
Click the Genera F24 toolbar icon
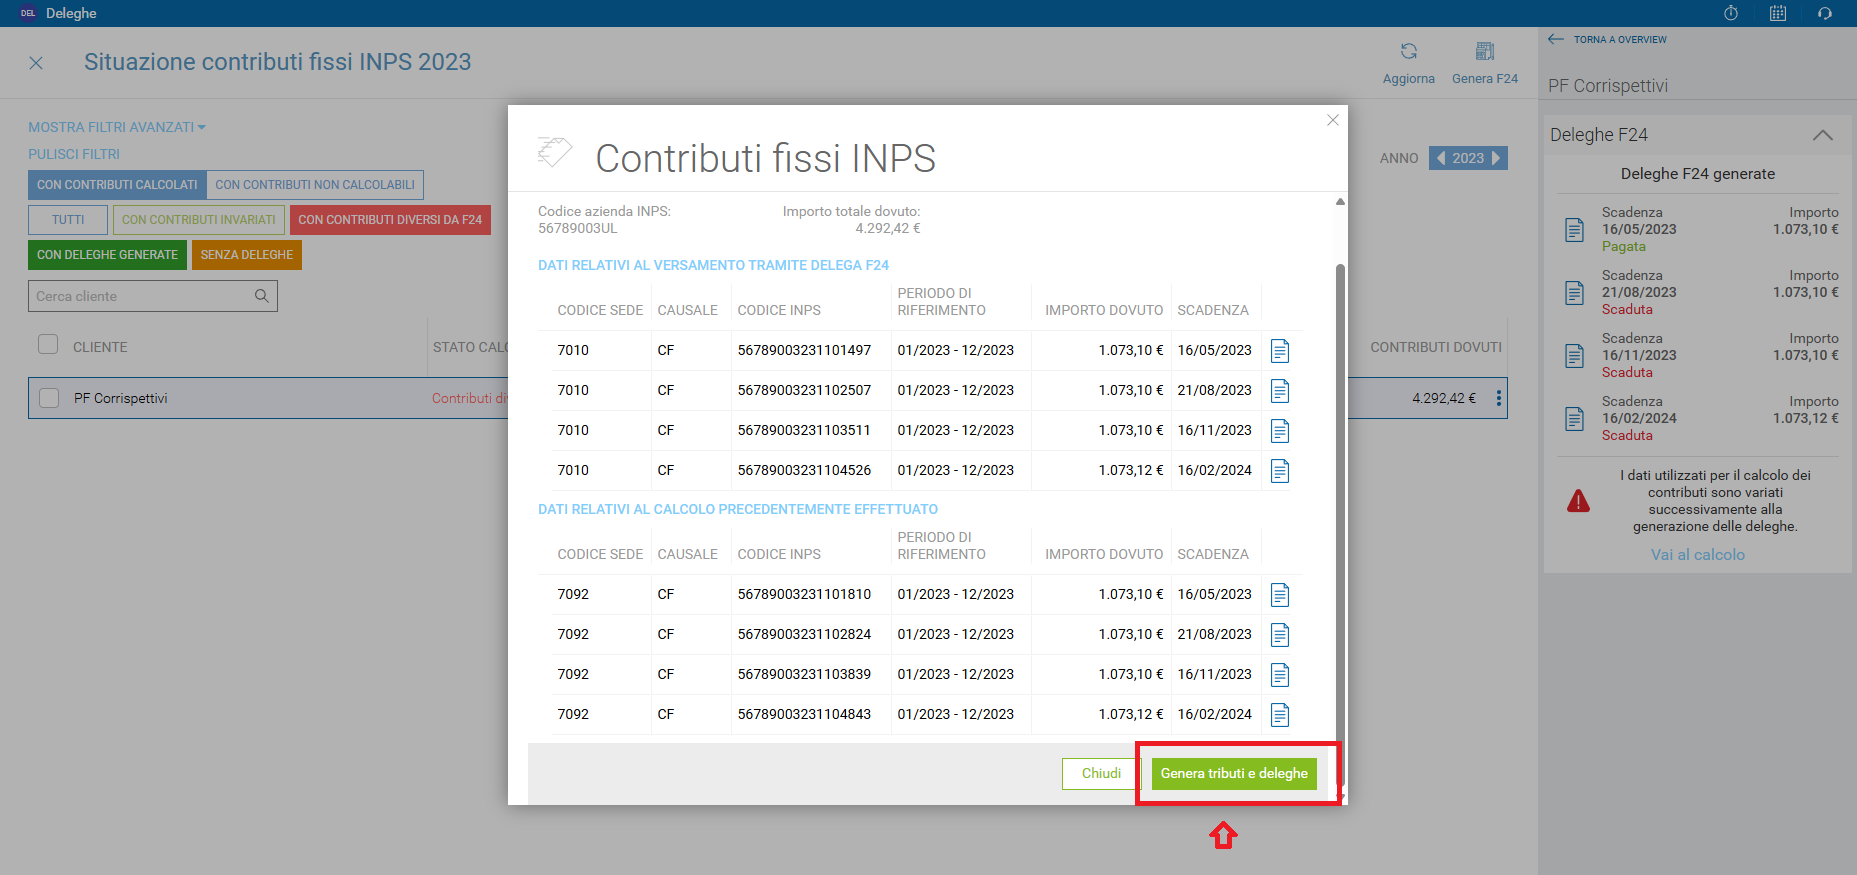1485,51
